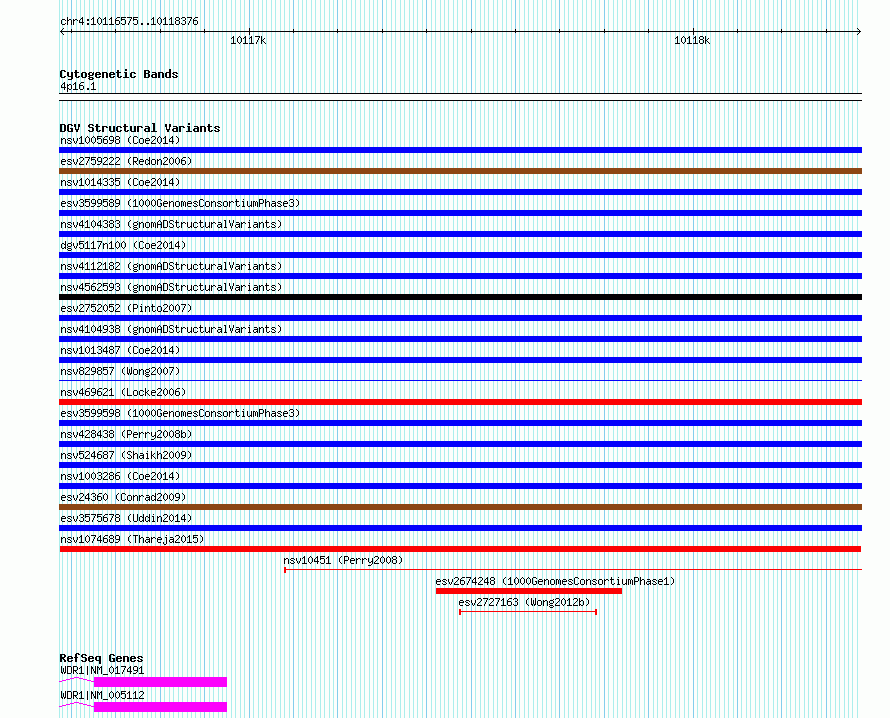The image size is (890, 718).
Task: Click the nsv469621 (Locke2006) label
Action: click(123, 392)
